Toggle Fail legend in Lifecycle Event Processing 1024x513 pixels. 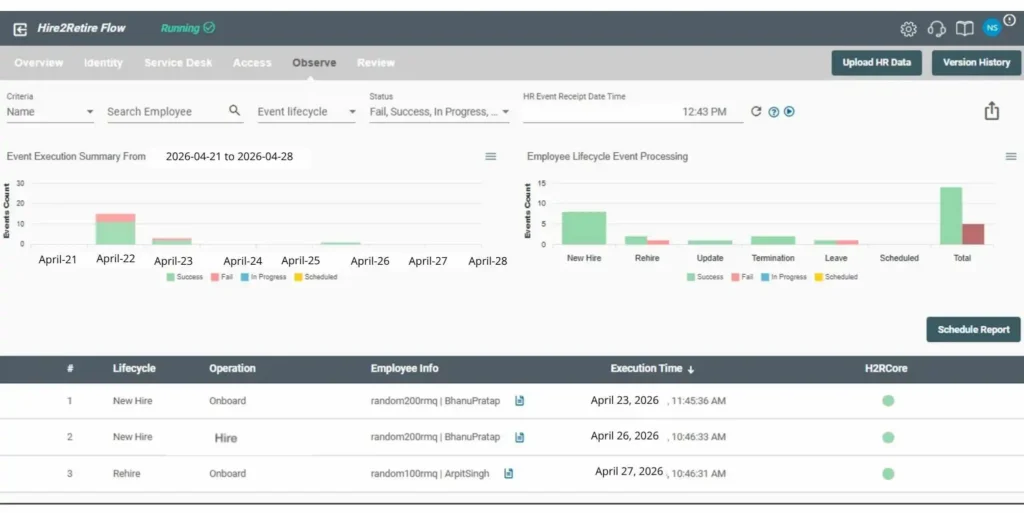743,277
